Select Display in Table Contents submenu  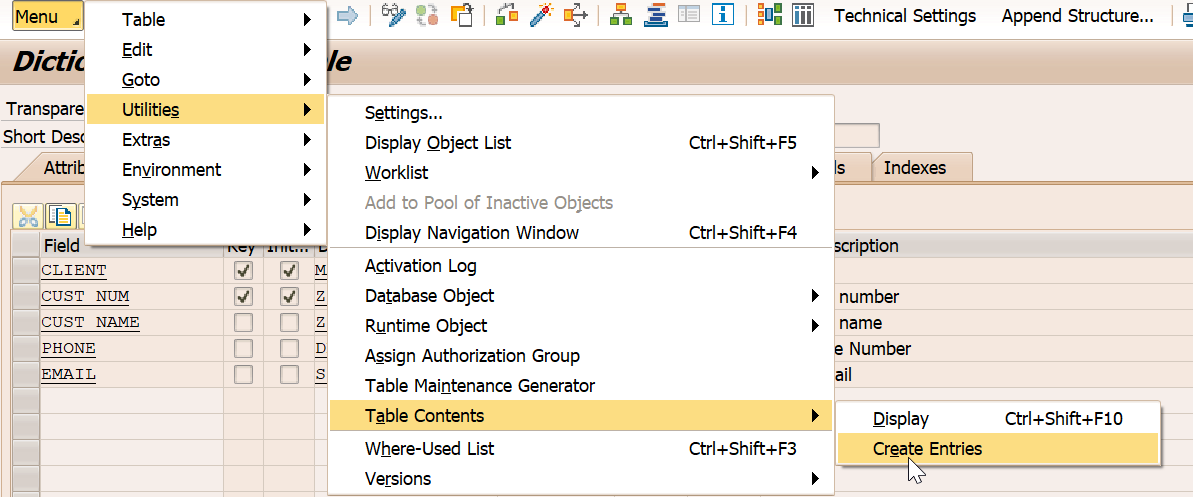click(997, 419)
